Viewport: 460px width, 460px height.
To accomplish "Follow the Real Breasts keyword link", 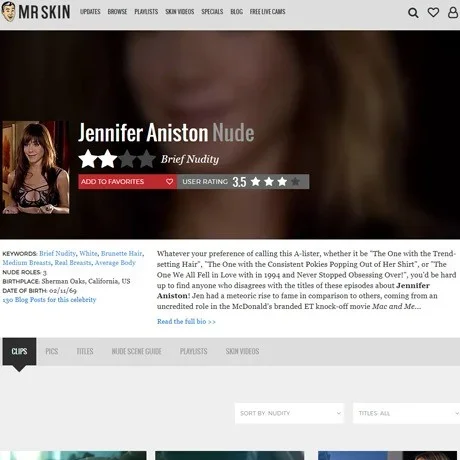I will (73, 263).
